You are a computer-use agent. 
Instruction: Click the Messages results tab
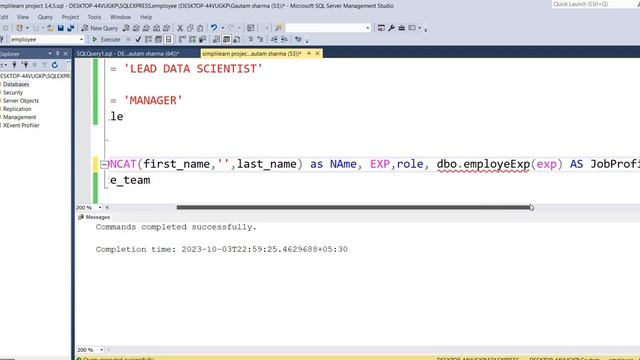coord(94,217)
